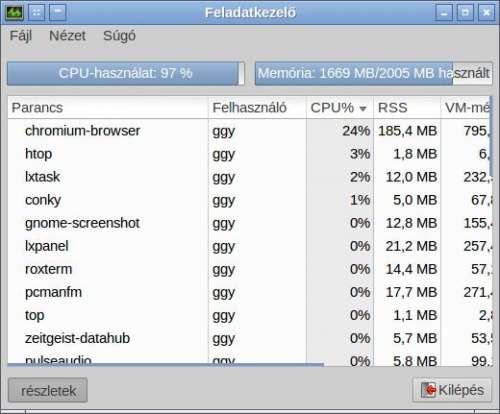Open the Fájl menu
500x414 pixels.
pyautogui.click(x=21, y=36)
